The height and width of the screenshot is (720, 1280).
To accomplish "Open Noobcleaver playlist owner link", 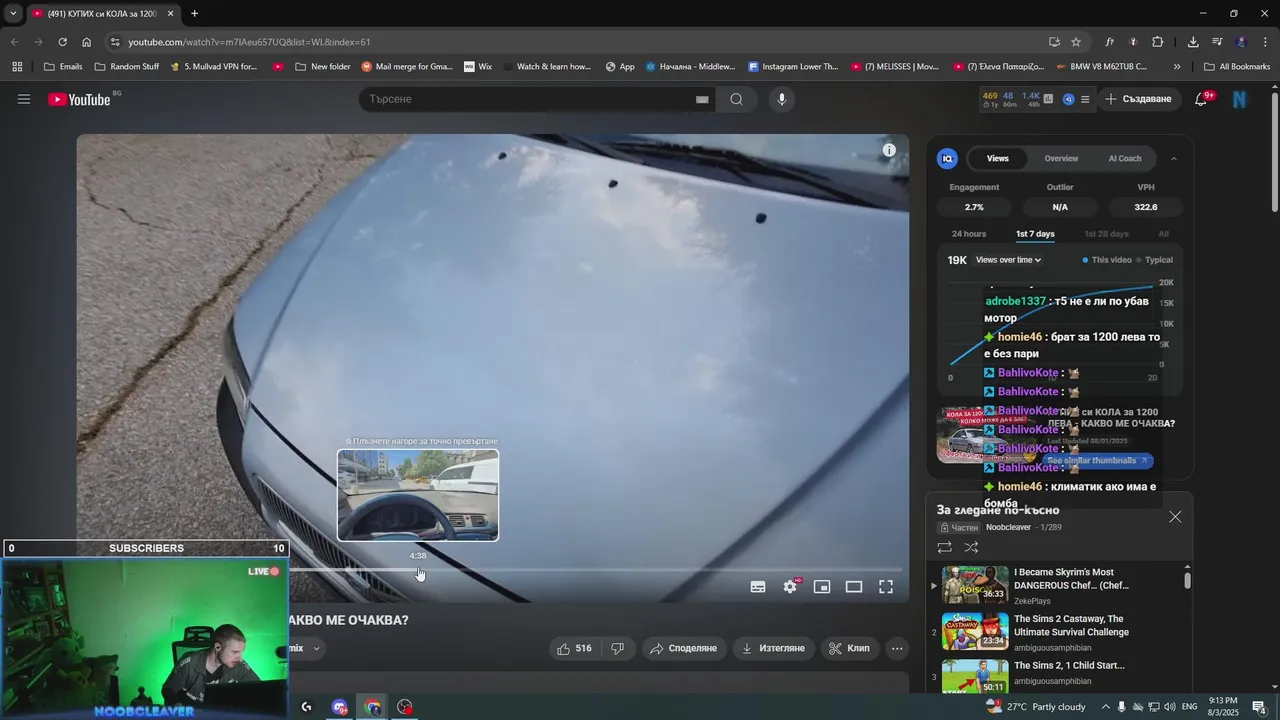I will click(1008, 527).
